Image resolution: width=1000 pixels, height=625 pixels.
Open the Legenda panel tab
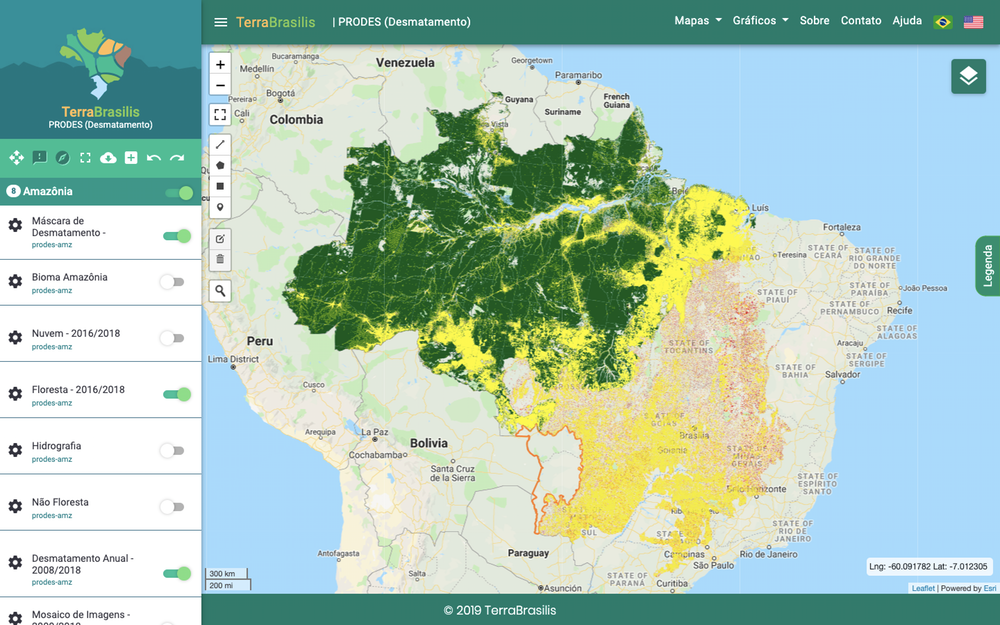tap(988, 266)
